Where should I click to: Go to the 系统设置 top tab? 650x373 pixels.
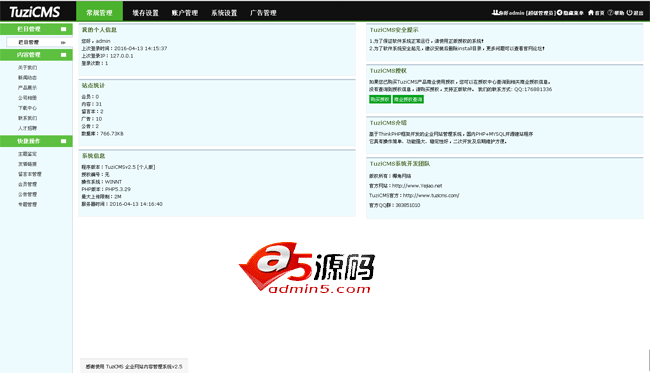point(224,13)
